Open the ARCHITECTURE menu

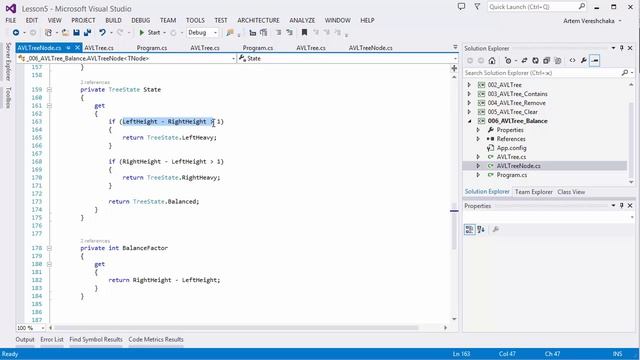pyautogui.click(x=258, y=20)
